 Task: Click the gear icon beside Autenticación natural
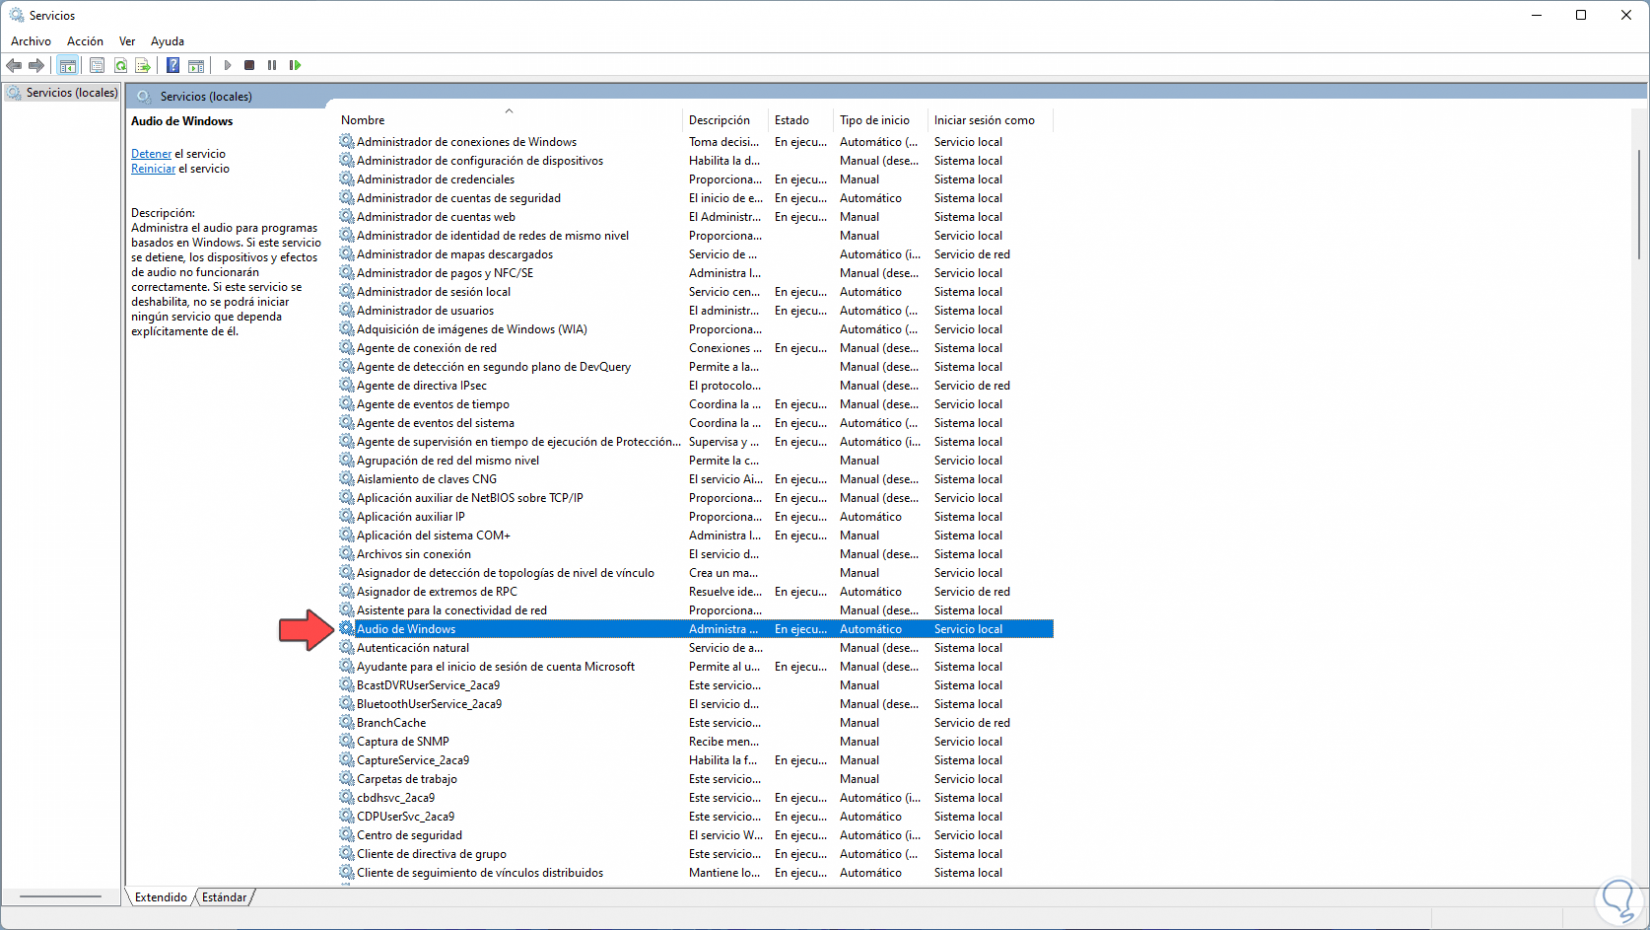(x=347, y=648)
